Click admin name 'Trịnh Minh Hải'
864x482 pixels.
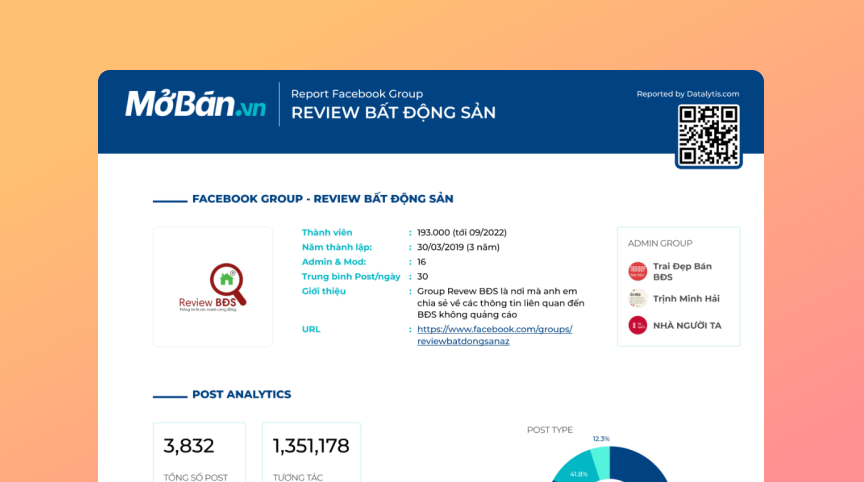click(686, 299)
